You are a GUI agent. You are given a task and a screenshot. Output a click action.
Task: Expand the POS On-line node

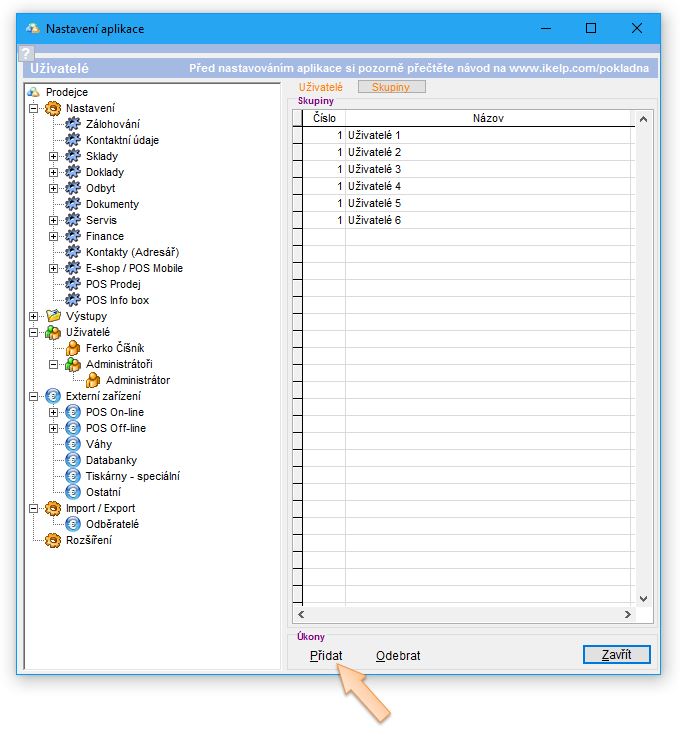[54, 412]
